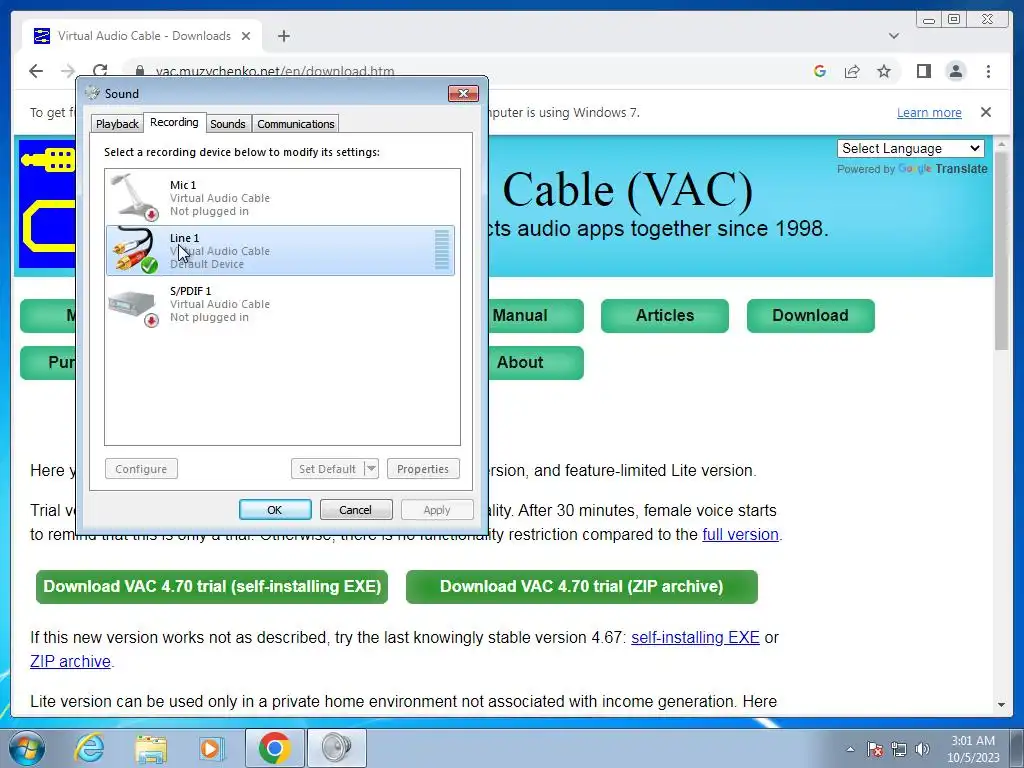Select the "S/PDIF 1" device name text

tap(191, 291)
